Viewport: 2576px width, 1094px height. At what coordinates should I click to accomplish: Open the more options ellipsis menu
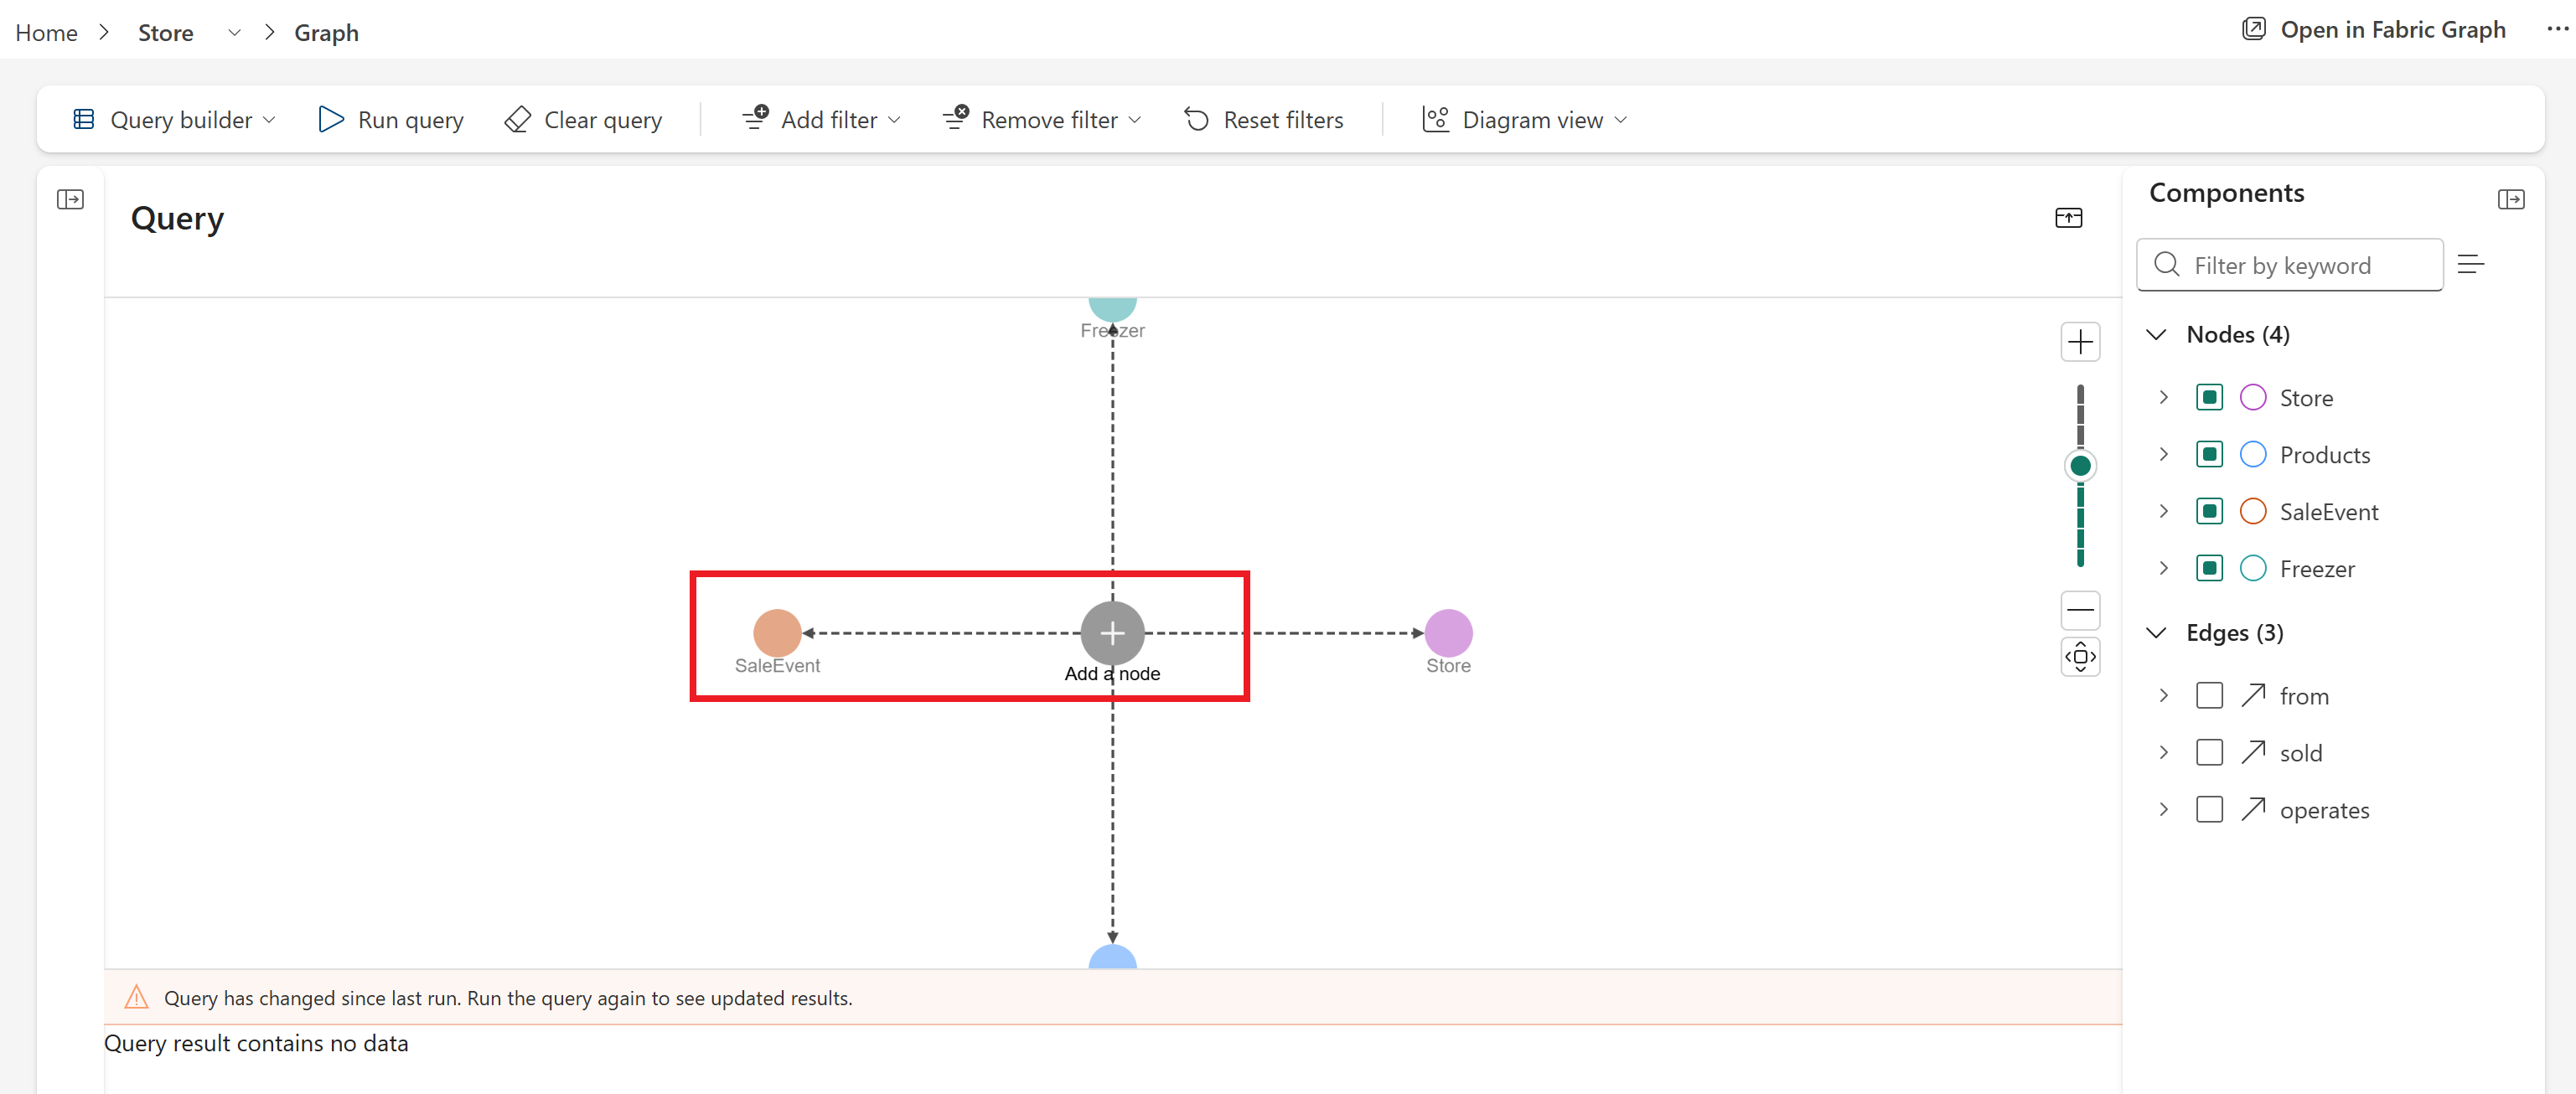(2558, 30)
